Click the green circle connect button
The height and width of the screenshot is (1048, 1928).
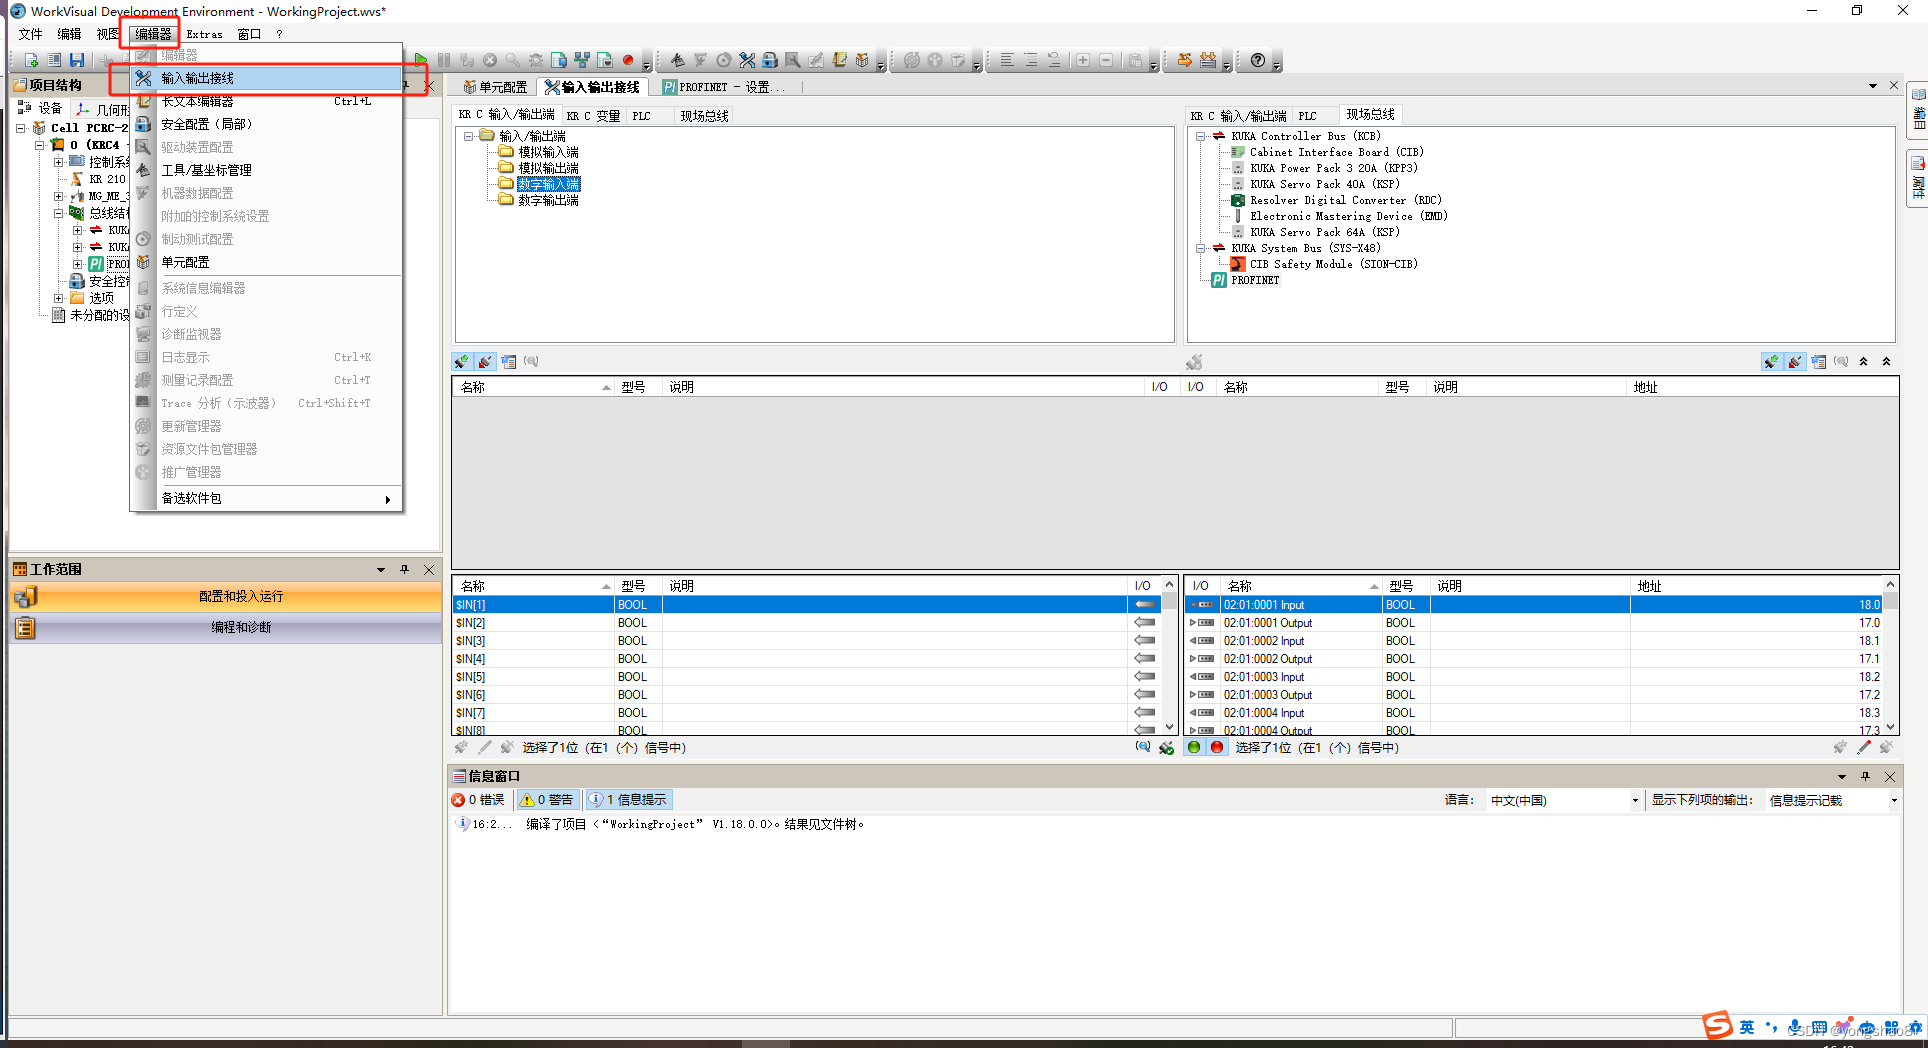[x=1194, y=747]
